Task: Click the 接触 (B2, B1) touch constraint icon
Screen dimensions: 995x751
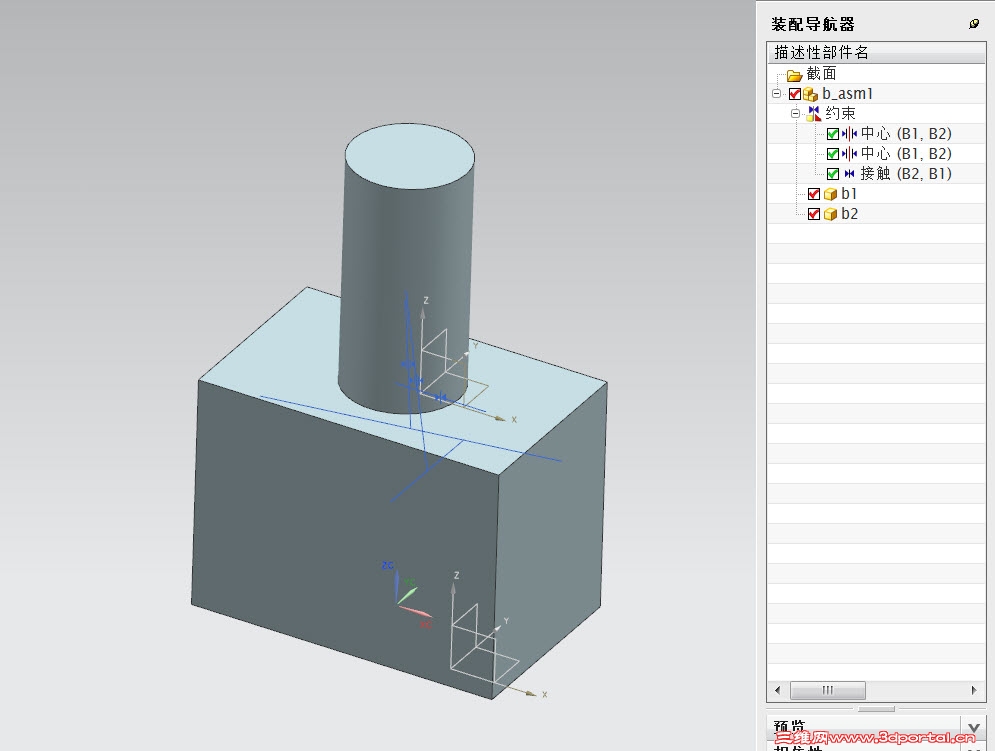Action: (x=849, y=174)
